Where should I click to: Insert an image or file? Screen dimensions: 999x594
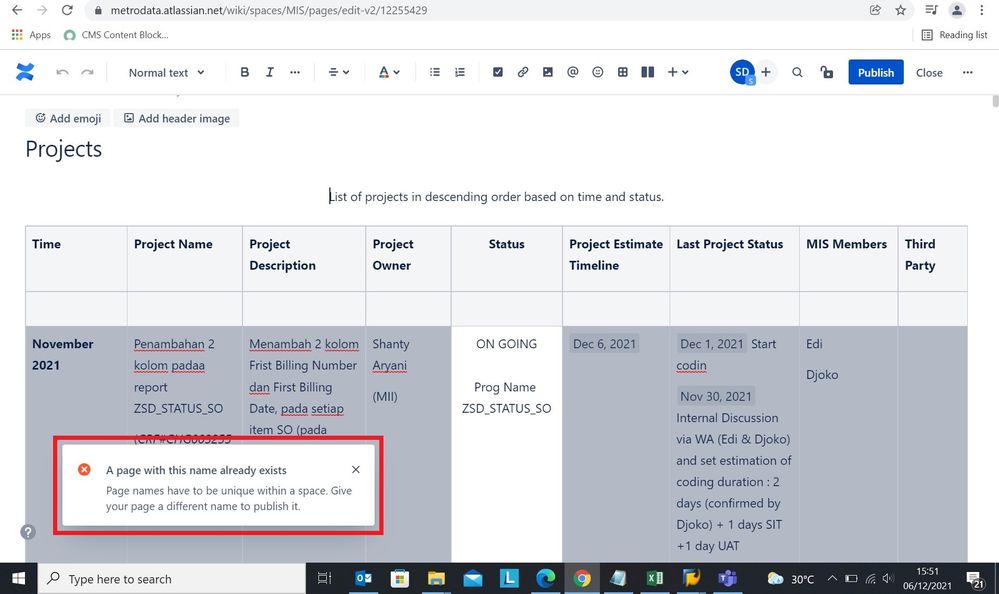point(547,72)
